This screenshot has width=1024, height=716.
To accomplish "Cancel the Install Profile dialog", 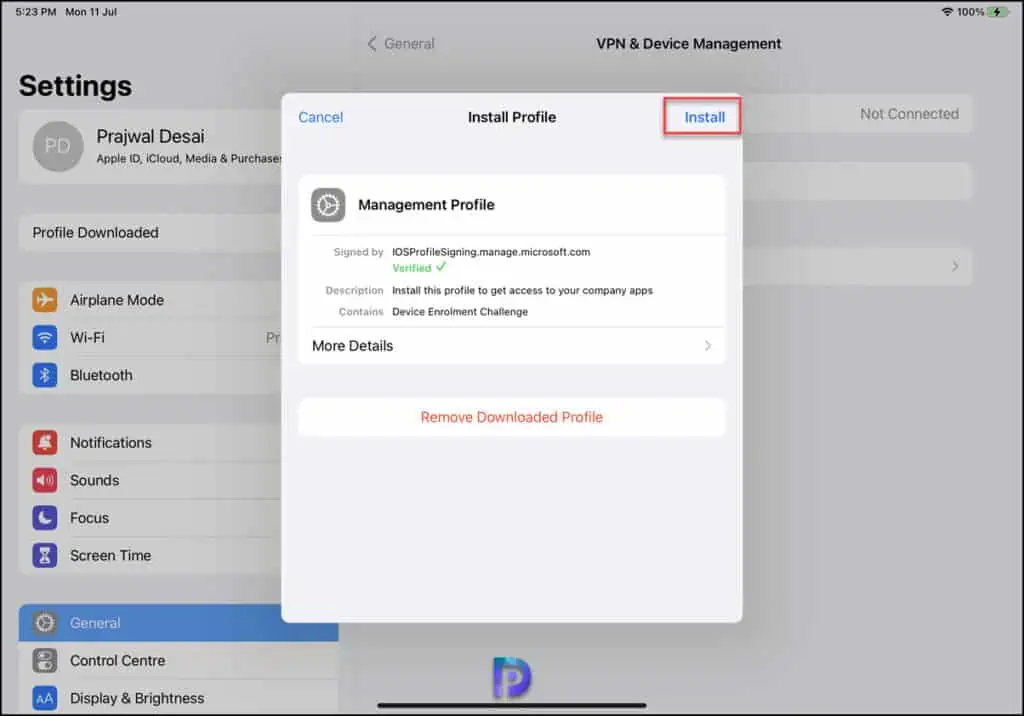I will (x=320, y=117).
